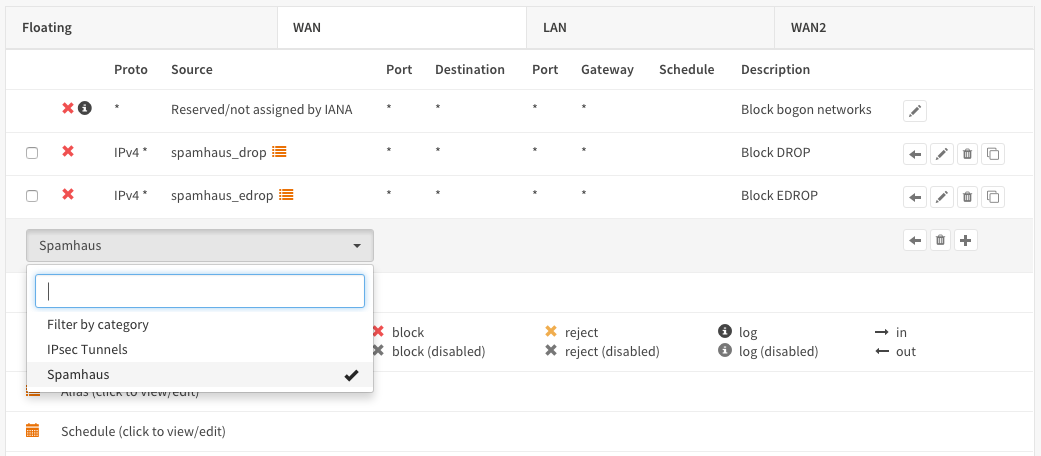1041x456 pixels.
Task: Delete selected rules with bottom trash icon
Action: [x=941, y=240]
